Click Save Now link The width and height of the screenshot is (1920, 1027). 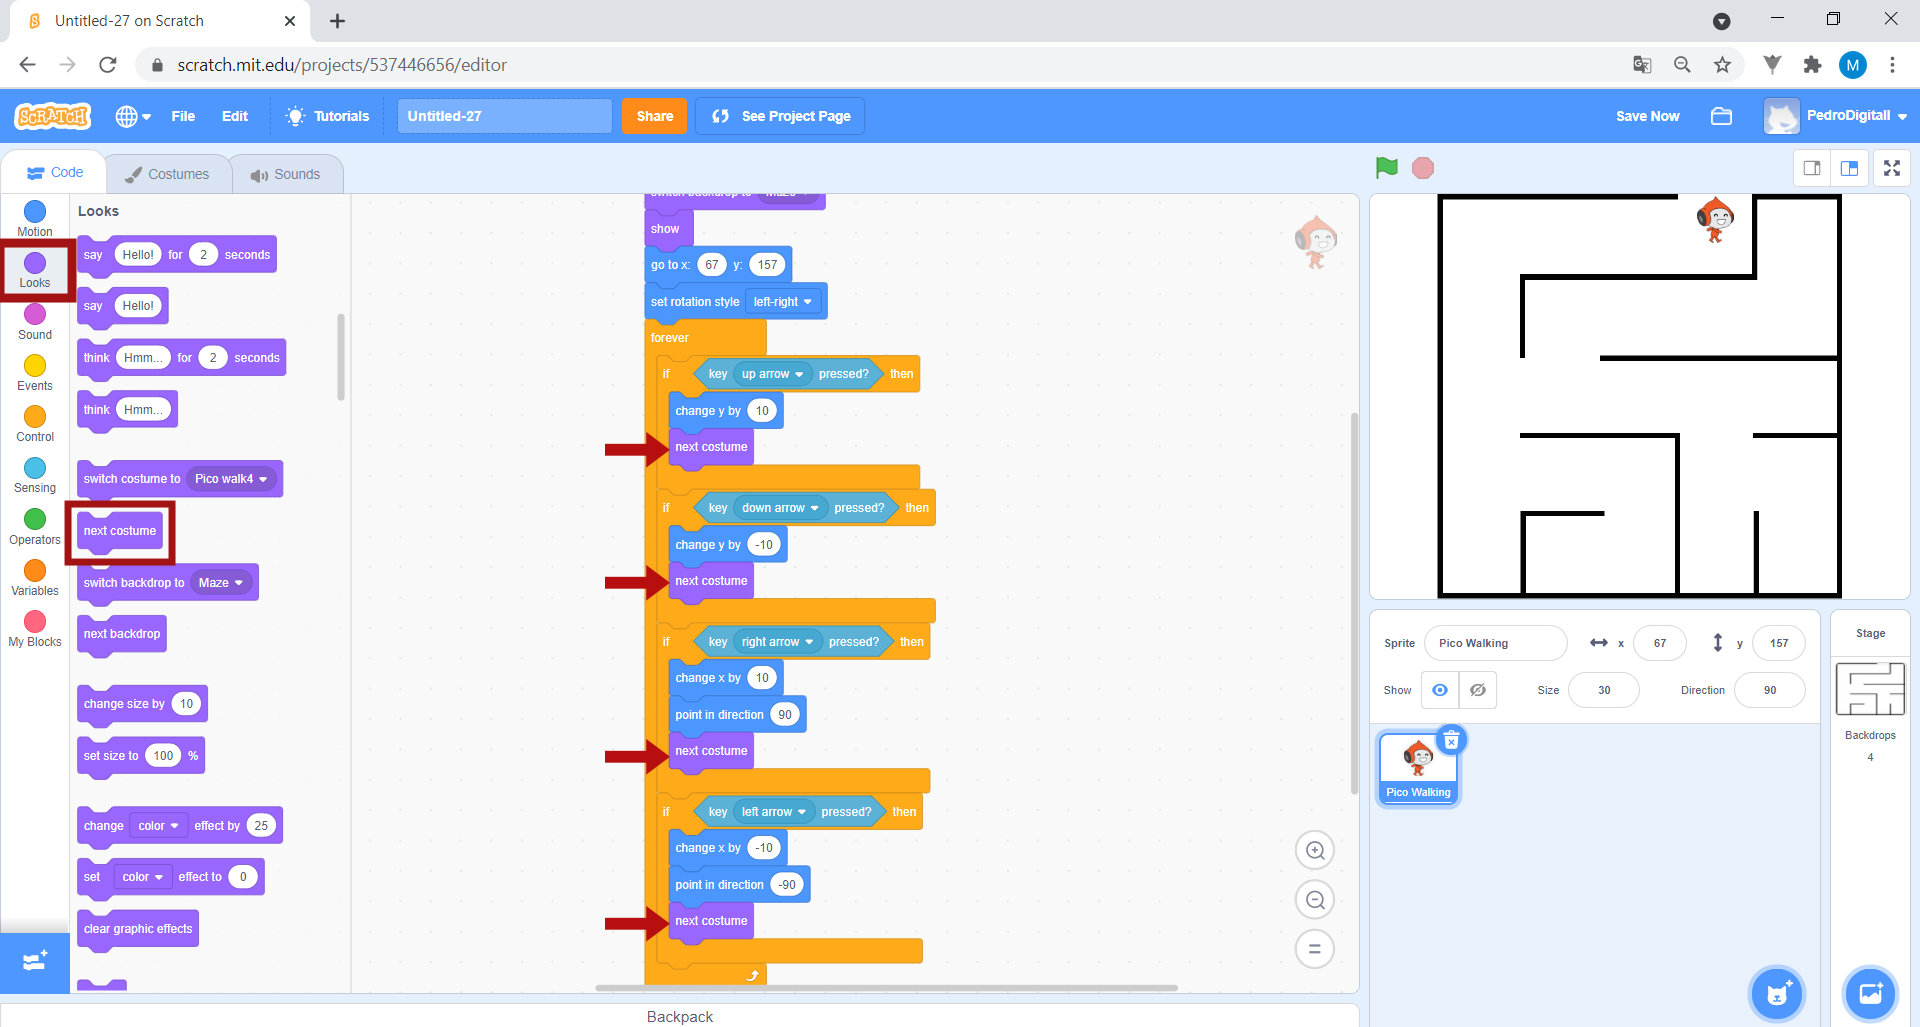coord(1647,116)
